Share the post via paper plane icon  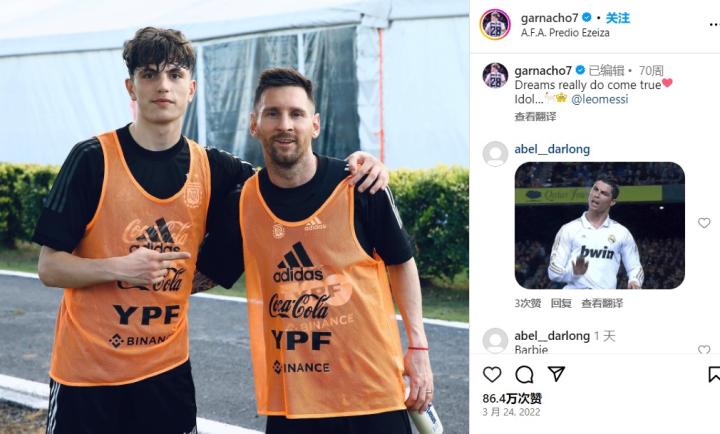(556, 374)
